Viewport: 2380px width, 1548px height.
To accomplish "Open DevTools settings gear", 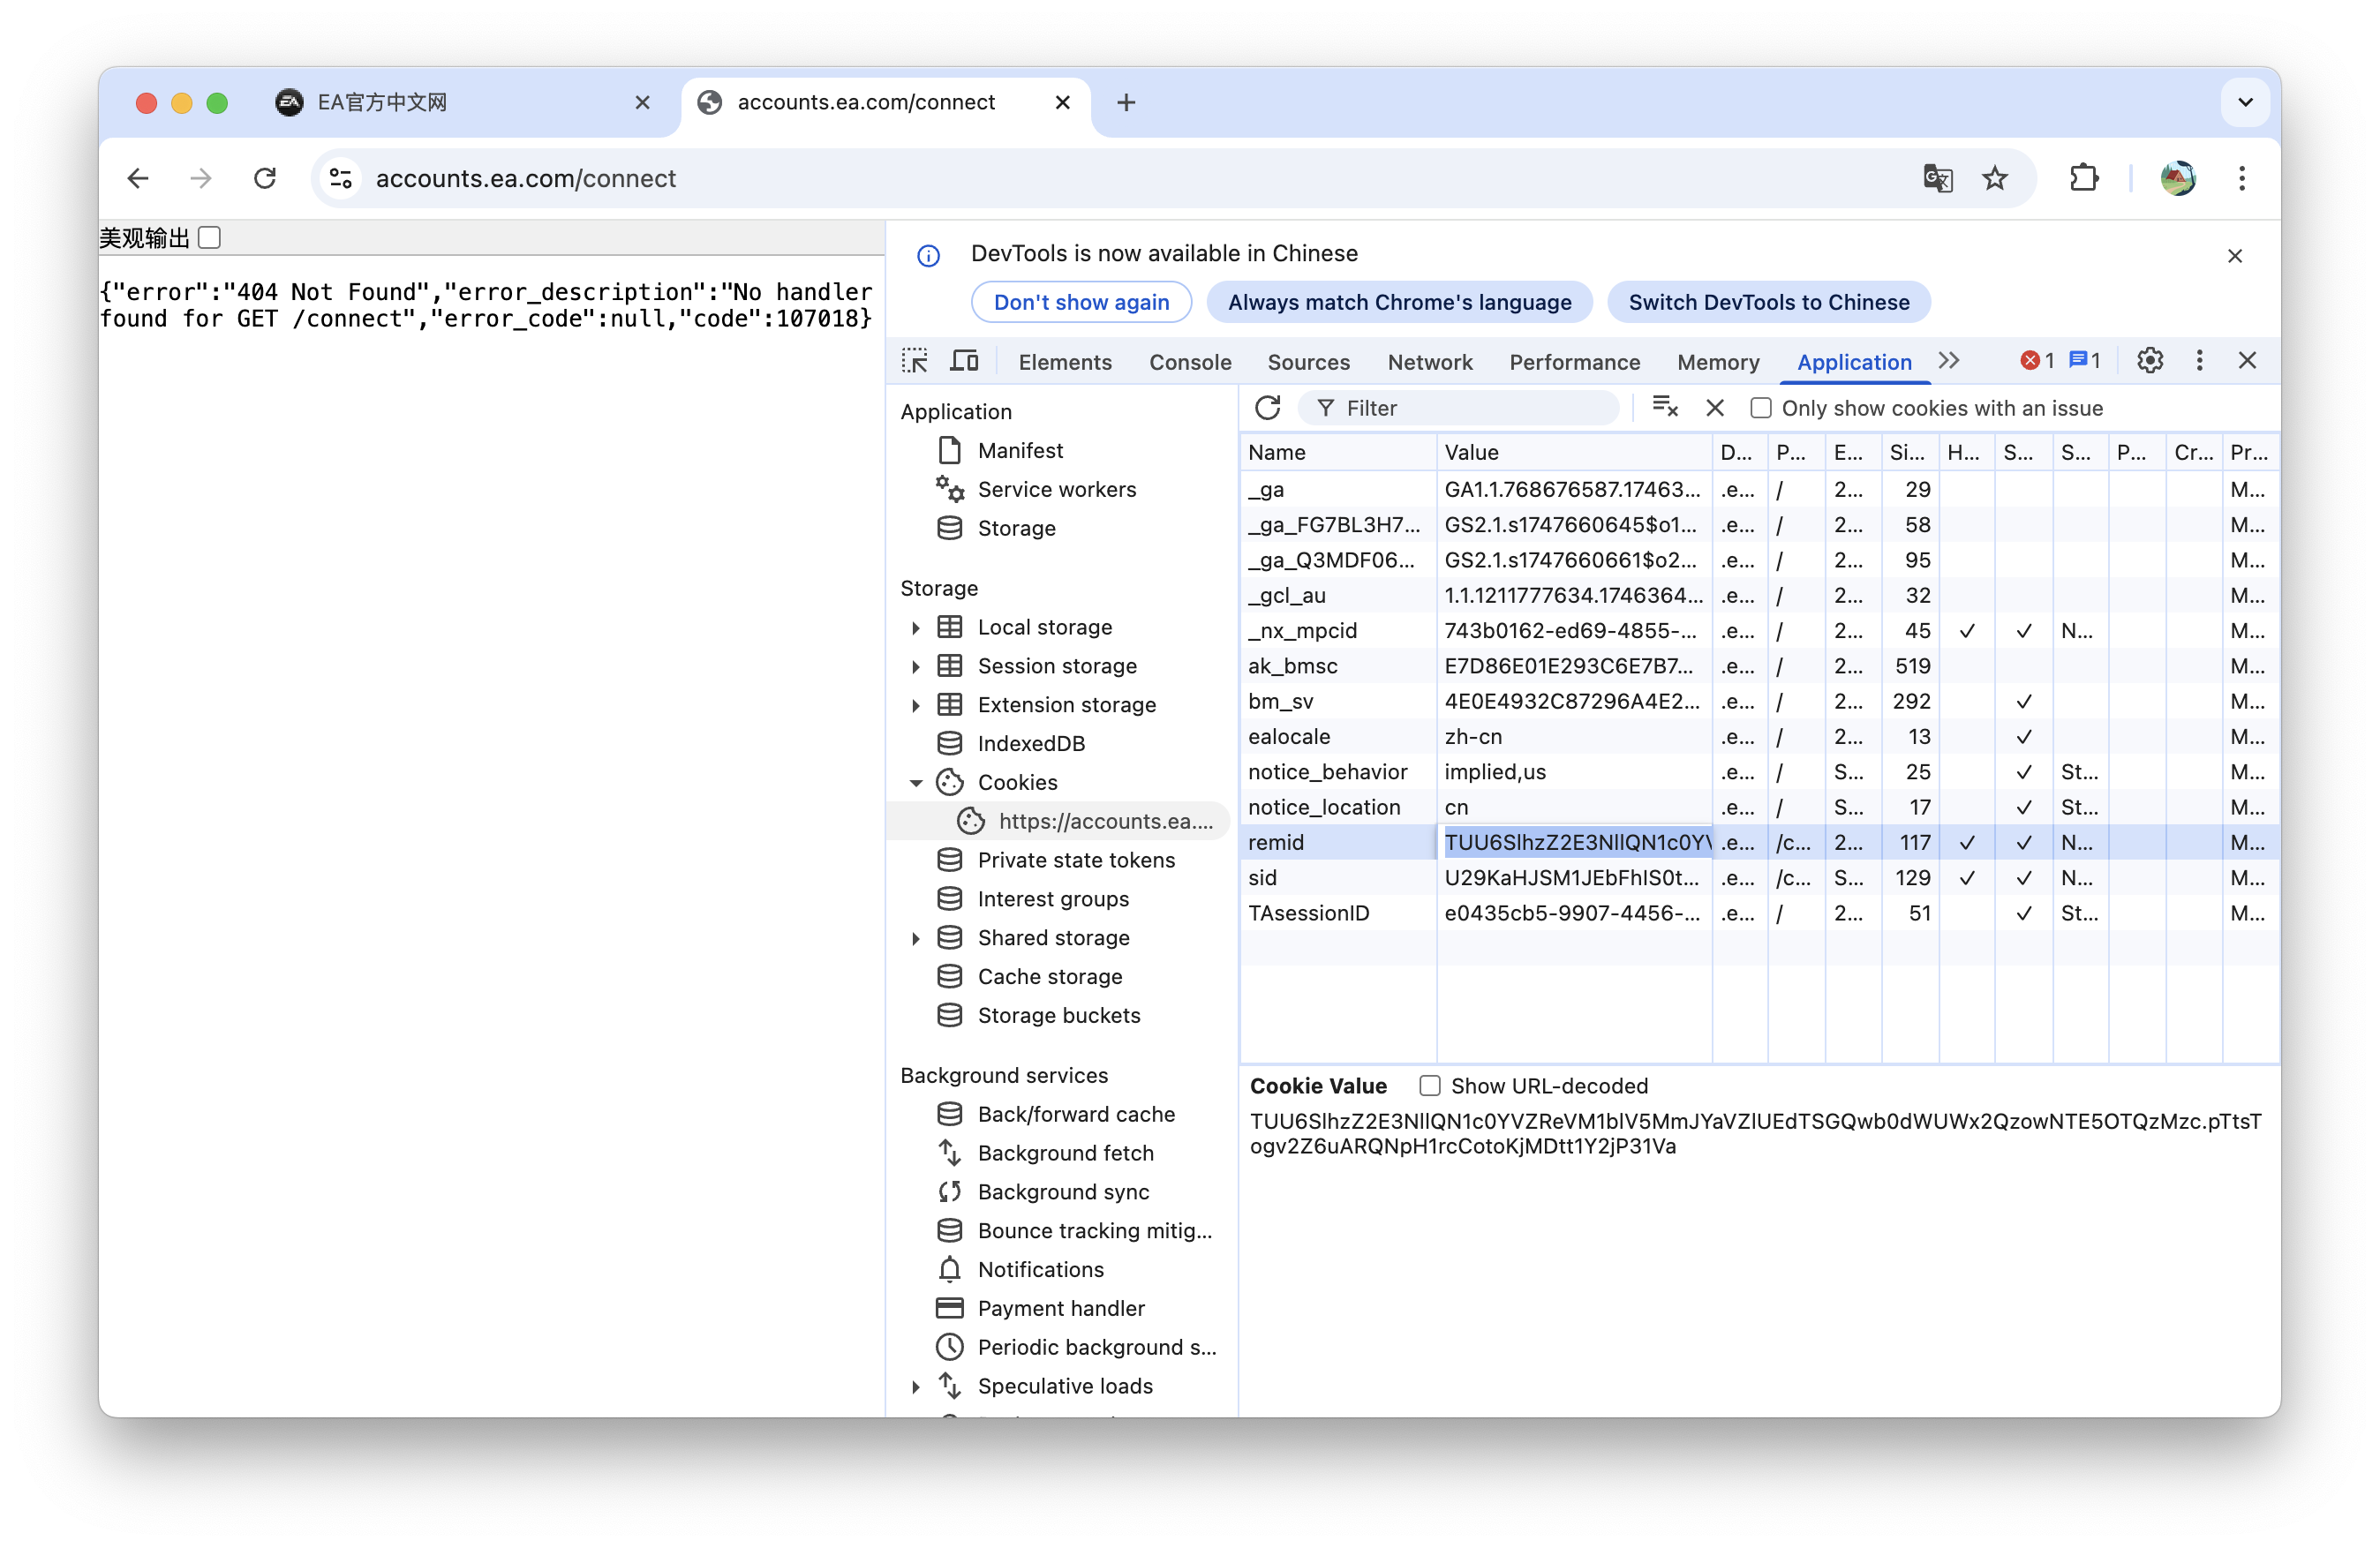I will point(2150,360).
